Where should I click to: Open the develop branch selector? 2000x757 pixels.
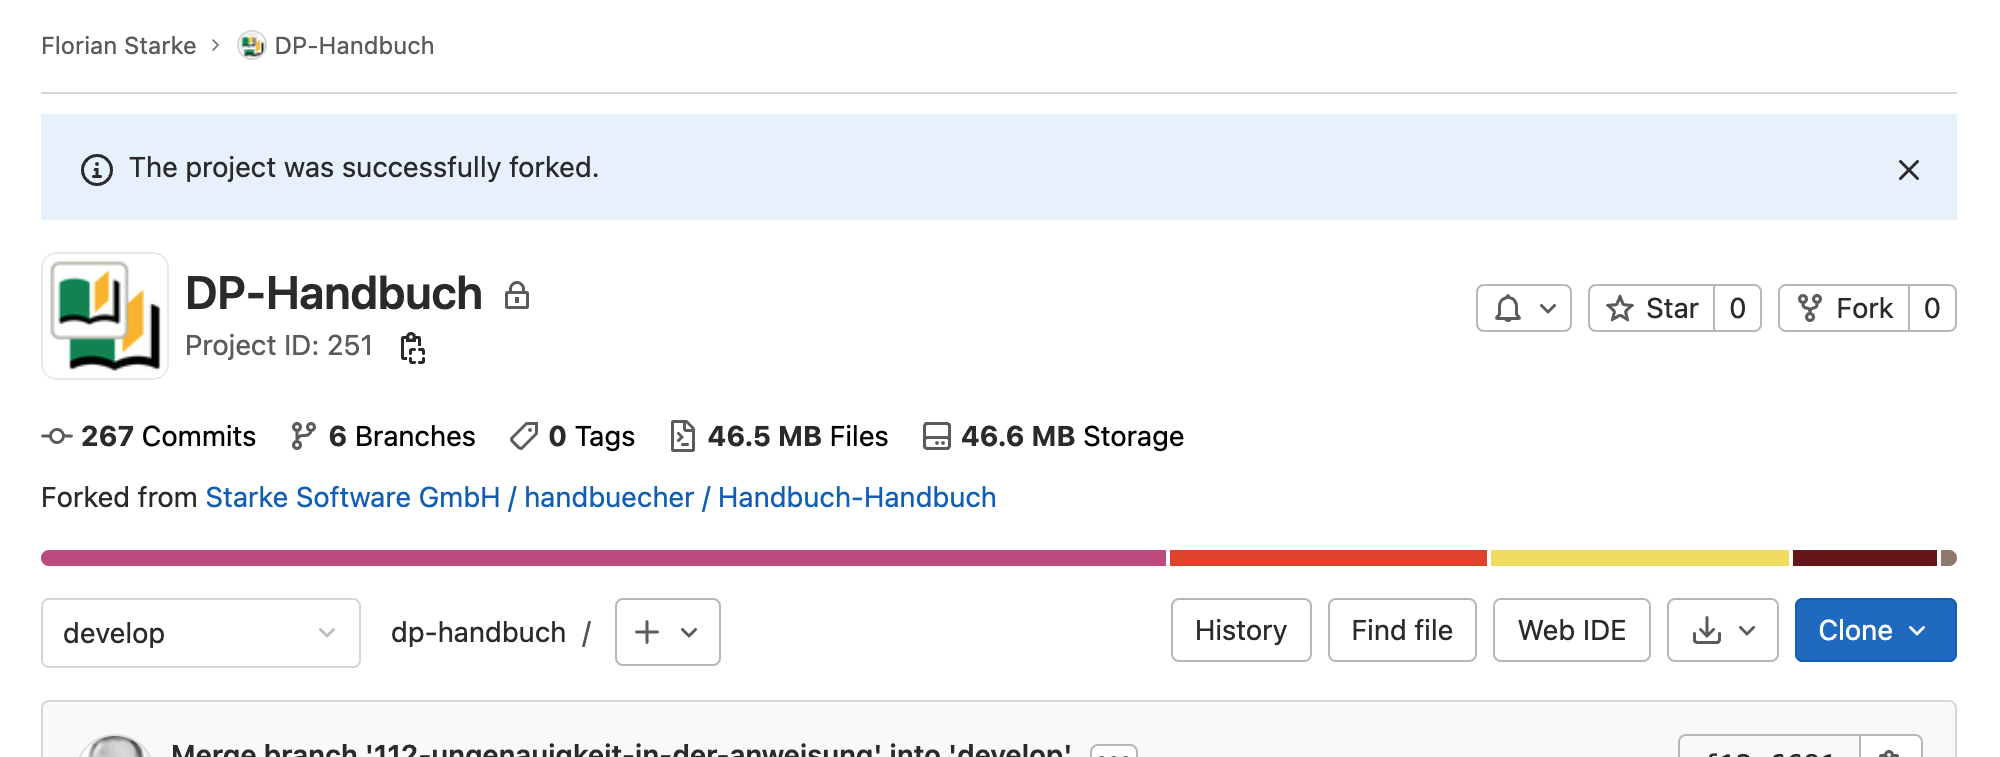[200, 633]
